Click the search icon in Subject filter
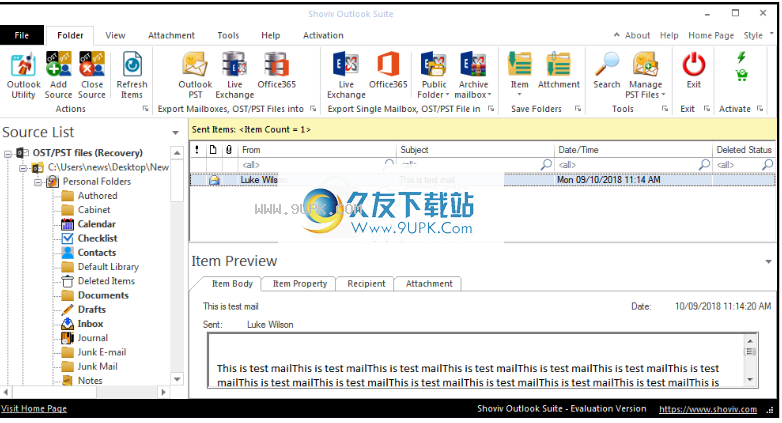782x423 pixels. [547, 164]
